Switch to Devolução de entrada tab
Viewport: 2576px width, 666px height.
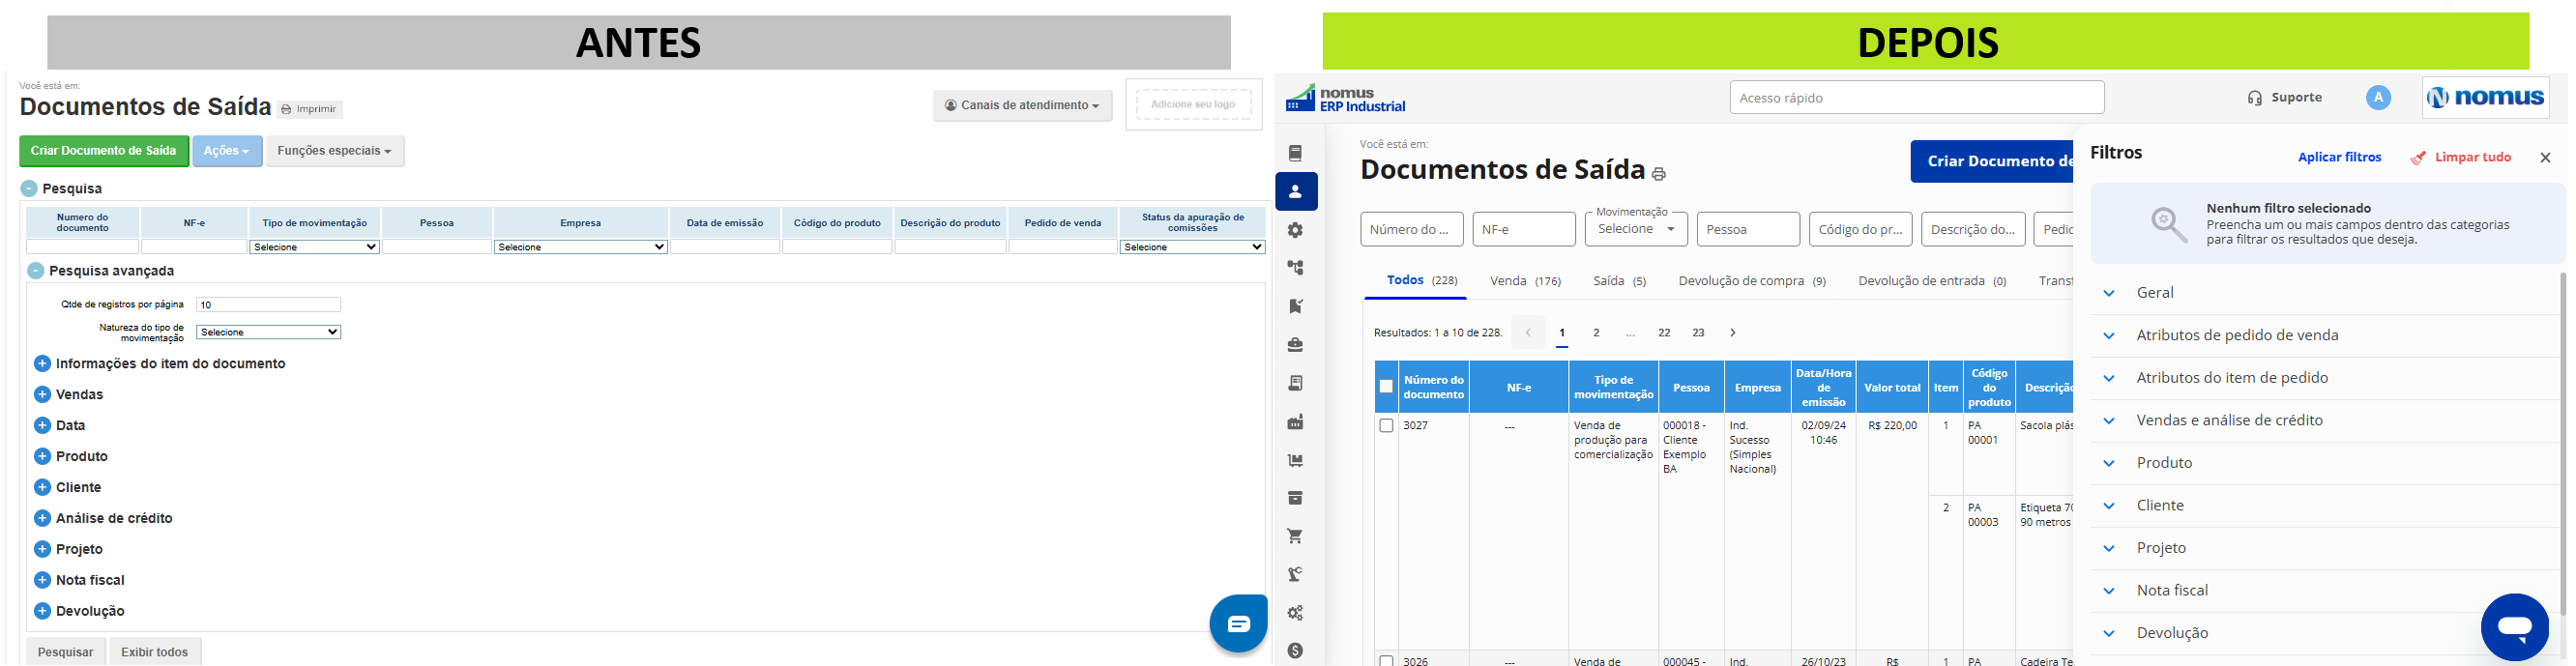pos(1932,281)
